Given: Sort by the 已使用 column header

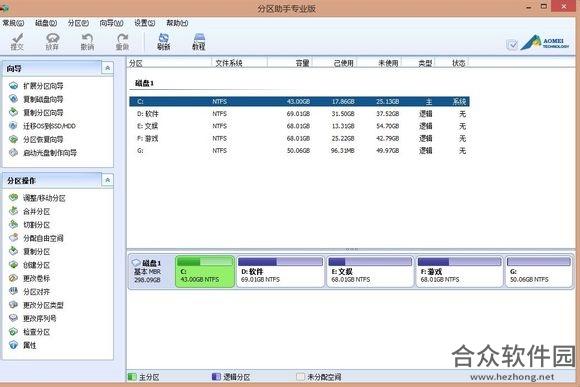Looking at the screenshot, I should click(335, 63).
